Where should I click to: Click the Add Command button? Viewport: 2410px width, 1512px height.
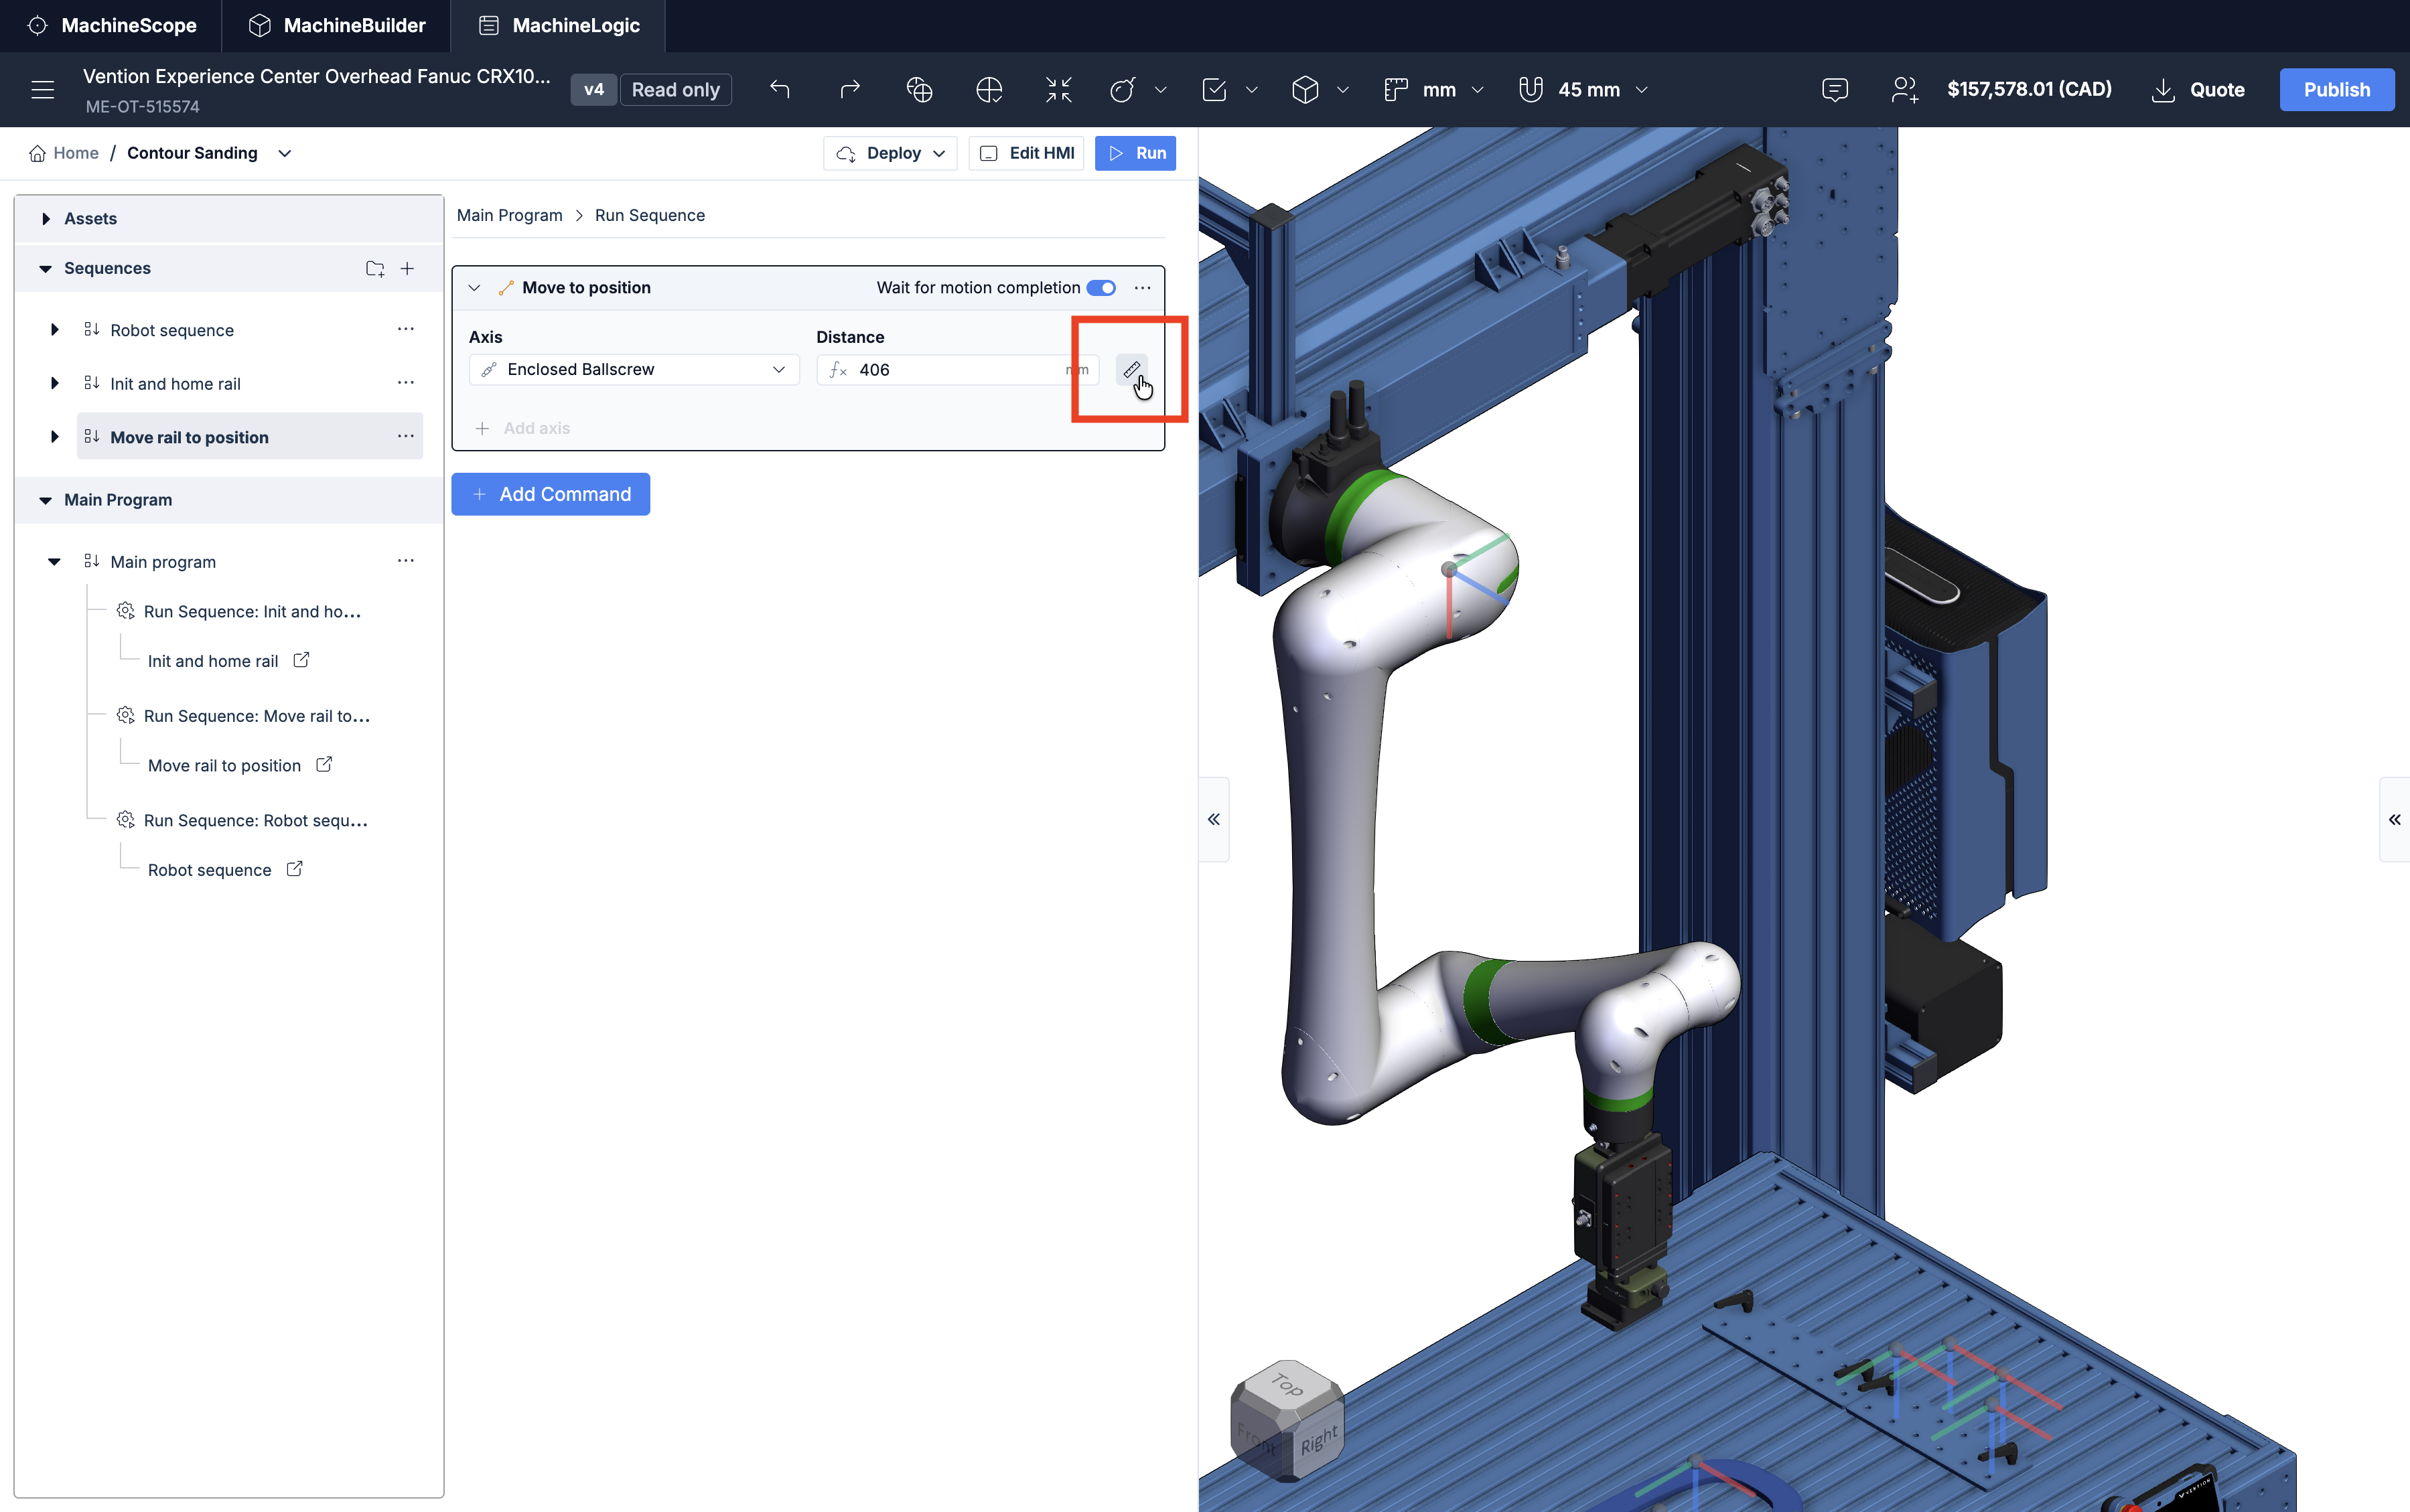pos(551,494)
